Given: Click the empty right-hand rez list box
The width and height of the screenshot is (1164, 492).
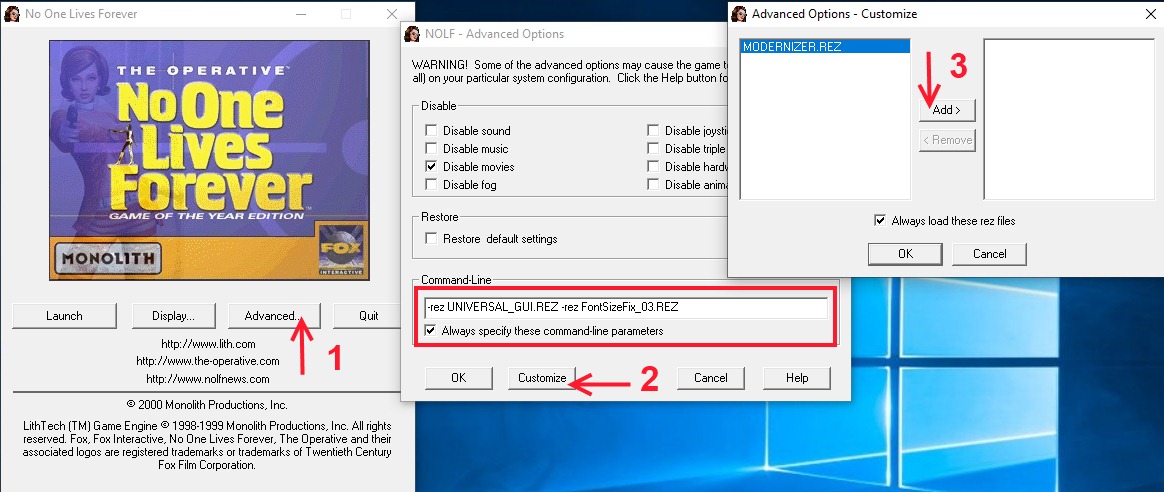Looking at the screenshot, I should tap(1069, 119).
